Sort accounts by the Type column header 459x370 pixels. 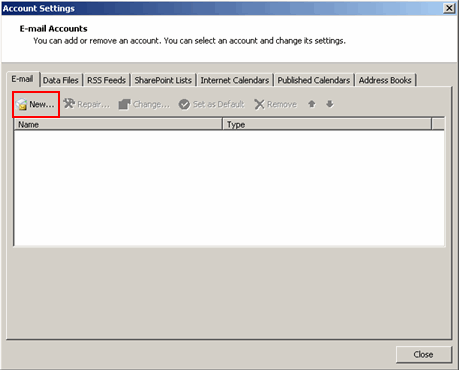[x=327, y=124]
